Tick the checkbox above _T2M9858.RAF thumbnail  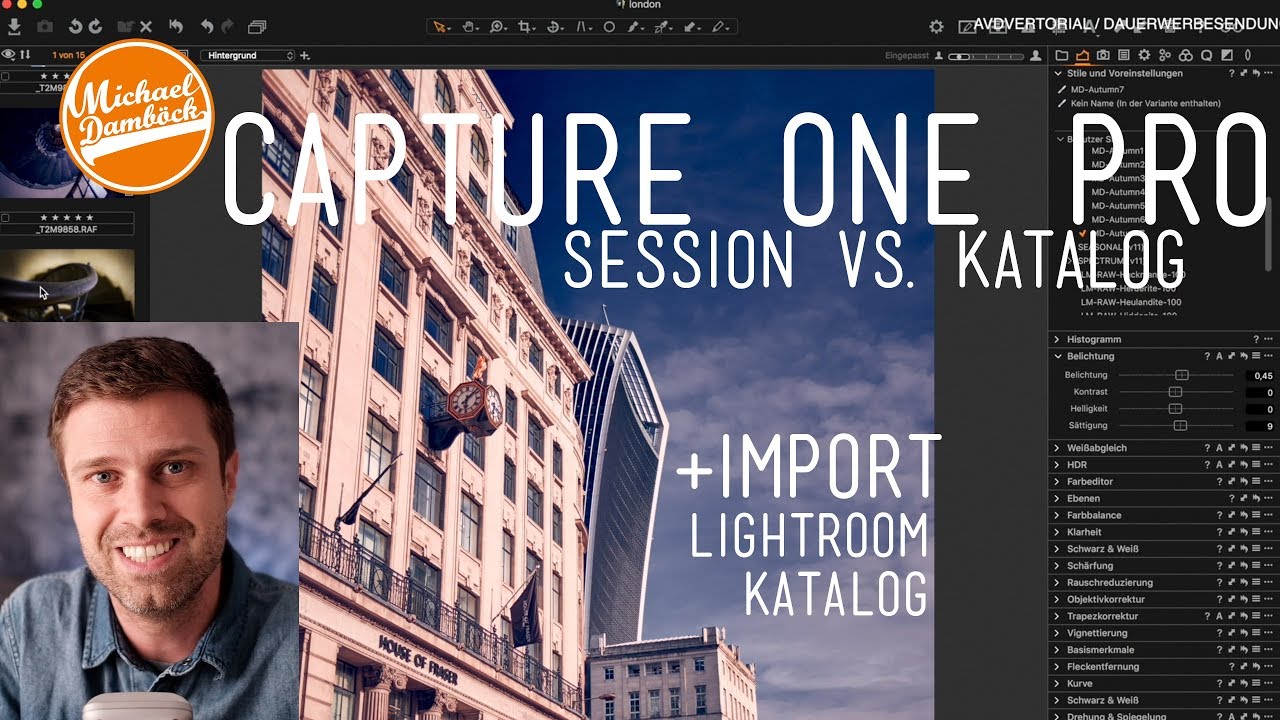(x=6, y=217)
